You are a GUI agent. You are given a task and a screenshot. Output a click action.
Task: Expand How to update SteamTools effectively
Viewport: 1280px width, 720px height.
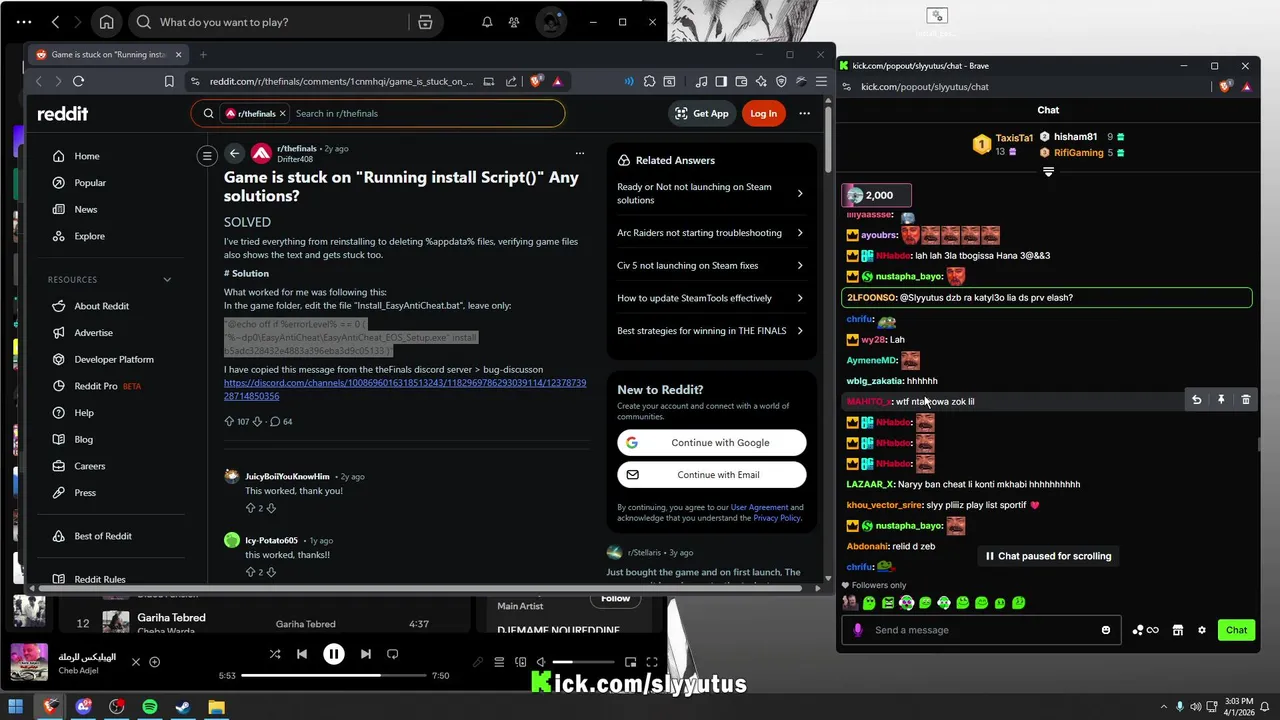click(710, 298)
